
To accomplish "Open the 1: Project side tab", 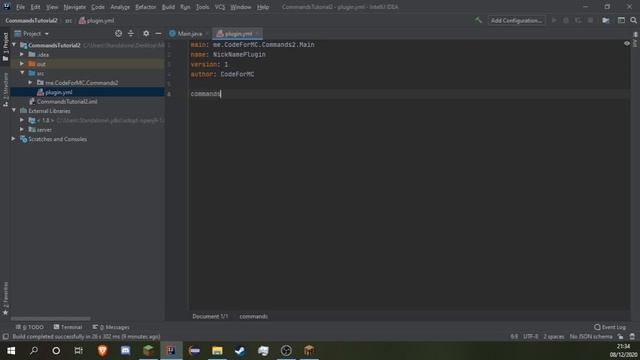I will click(5, 47).
